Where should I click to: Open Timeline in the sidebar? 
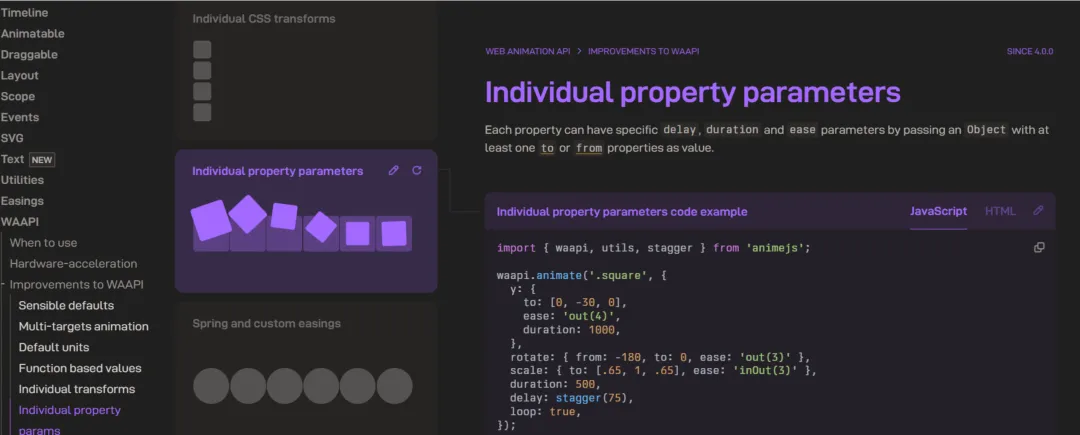24,12
